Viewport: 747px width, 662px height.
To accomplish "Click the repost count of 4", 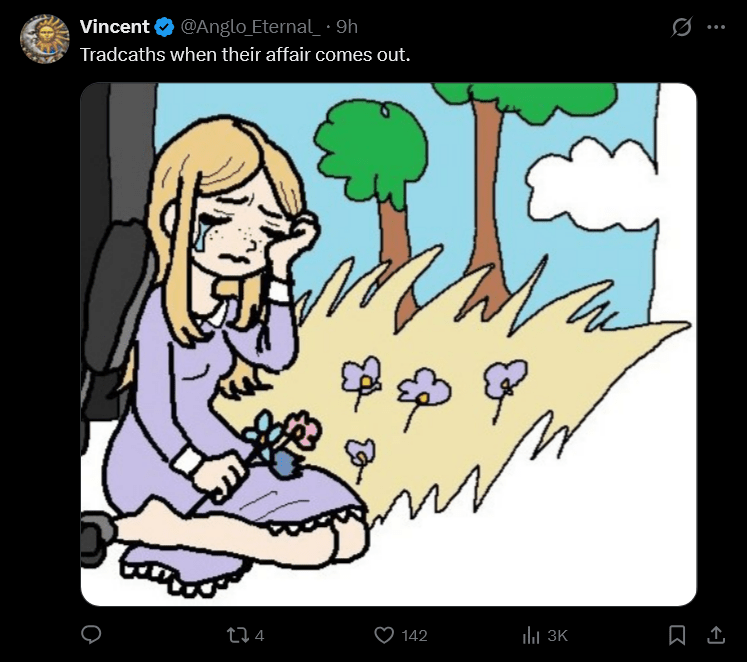I will (x=259, y=635).
